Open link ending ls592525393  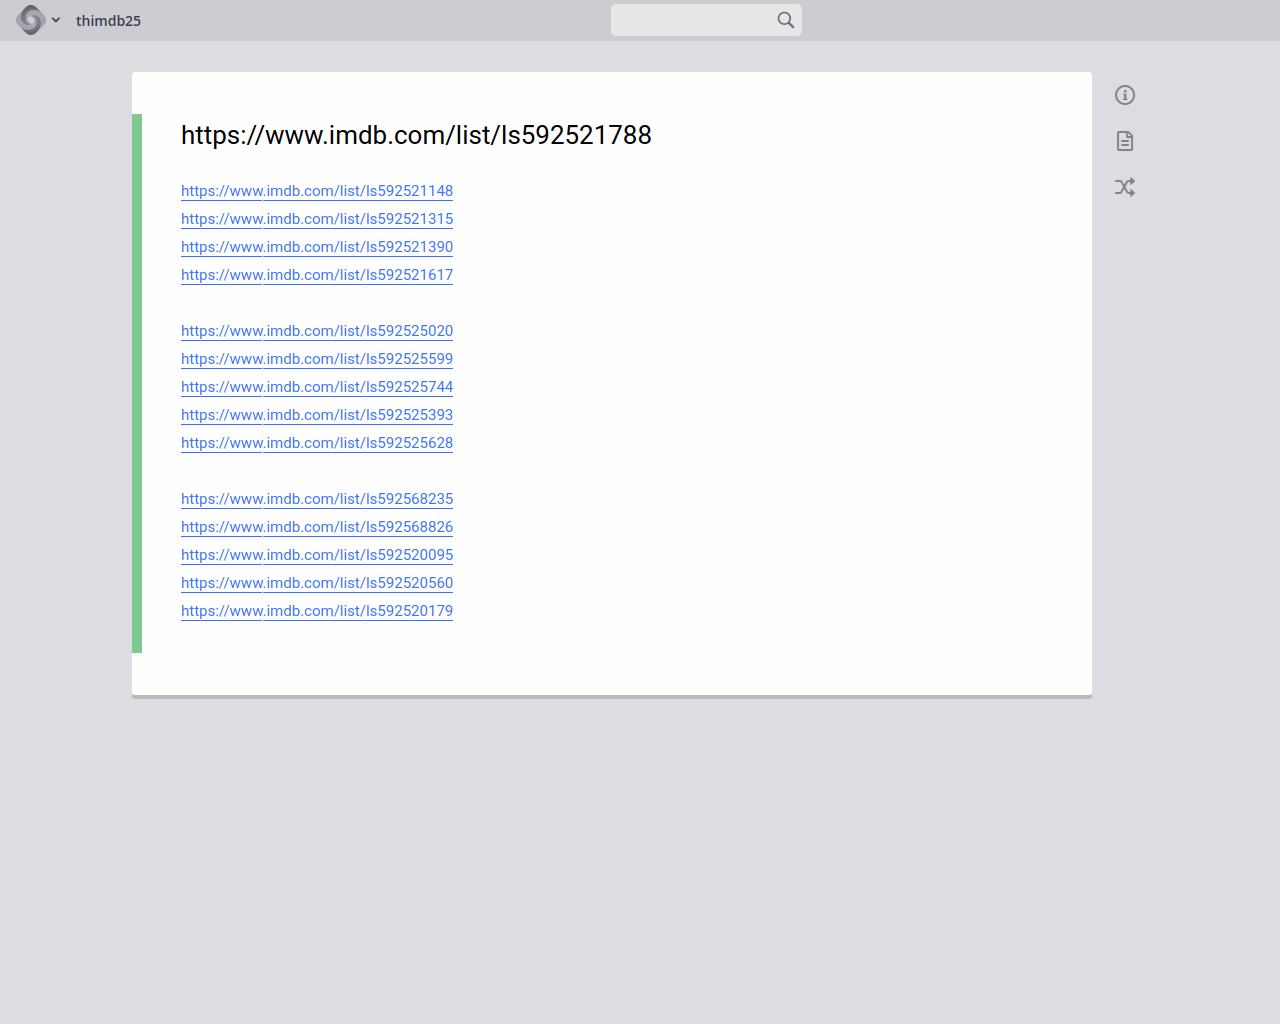pyautogui.click(x=317, y=415)
